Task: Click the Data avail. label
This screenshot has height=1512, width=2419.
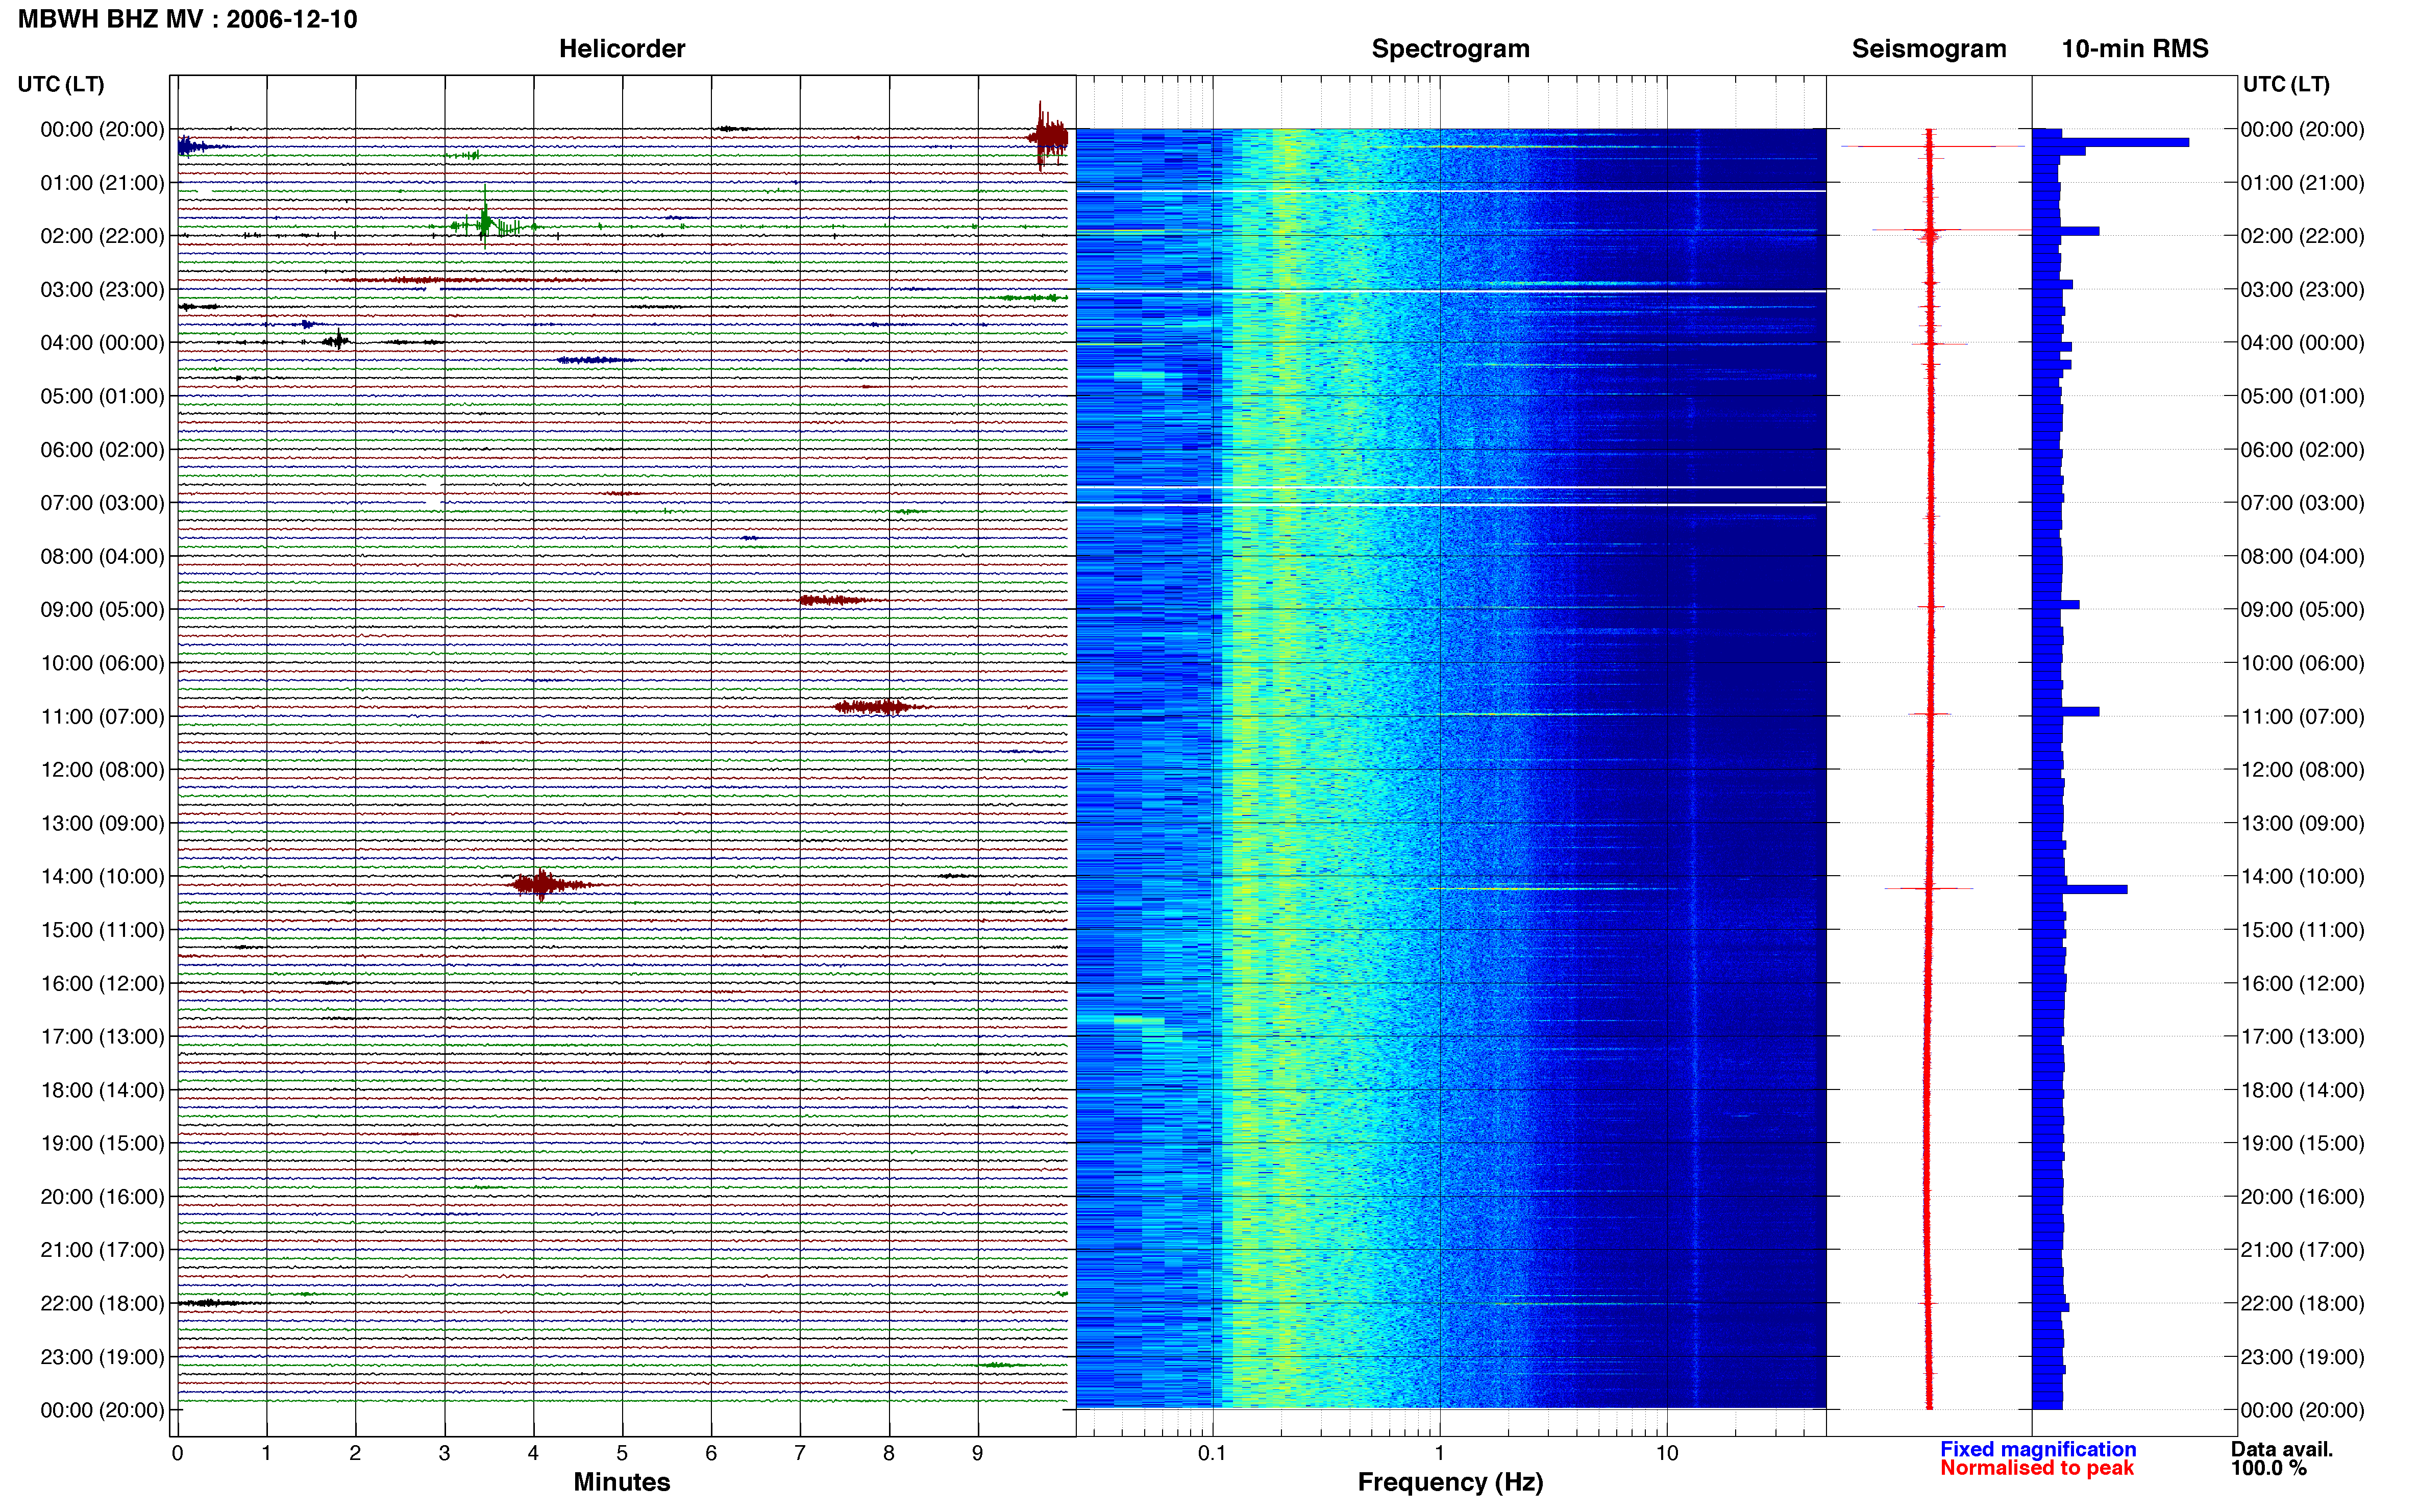Action: point(2281,1449)
